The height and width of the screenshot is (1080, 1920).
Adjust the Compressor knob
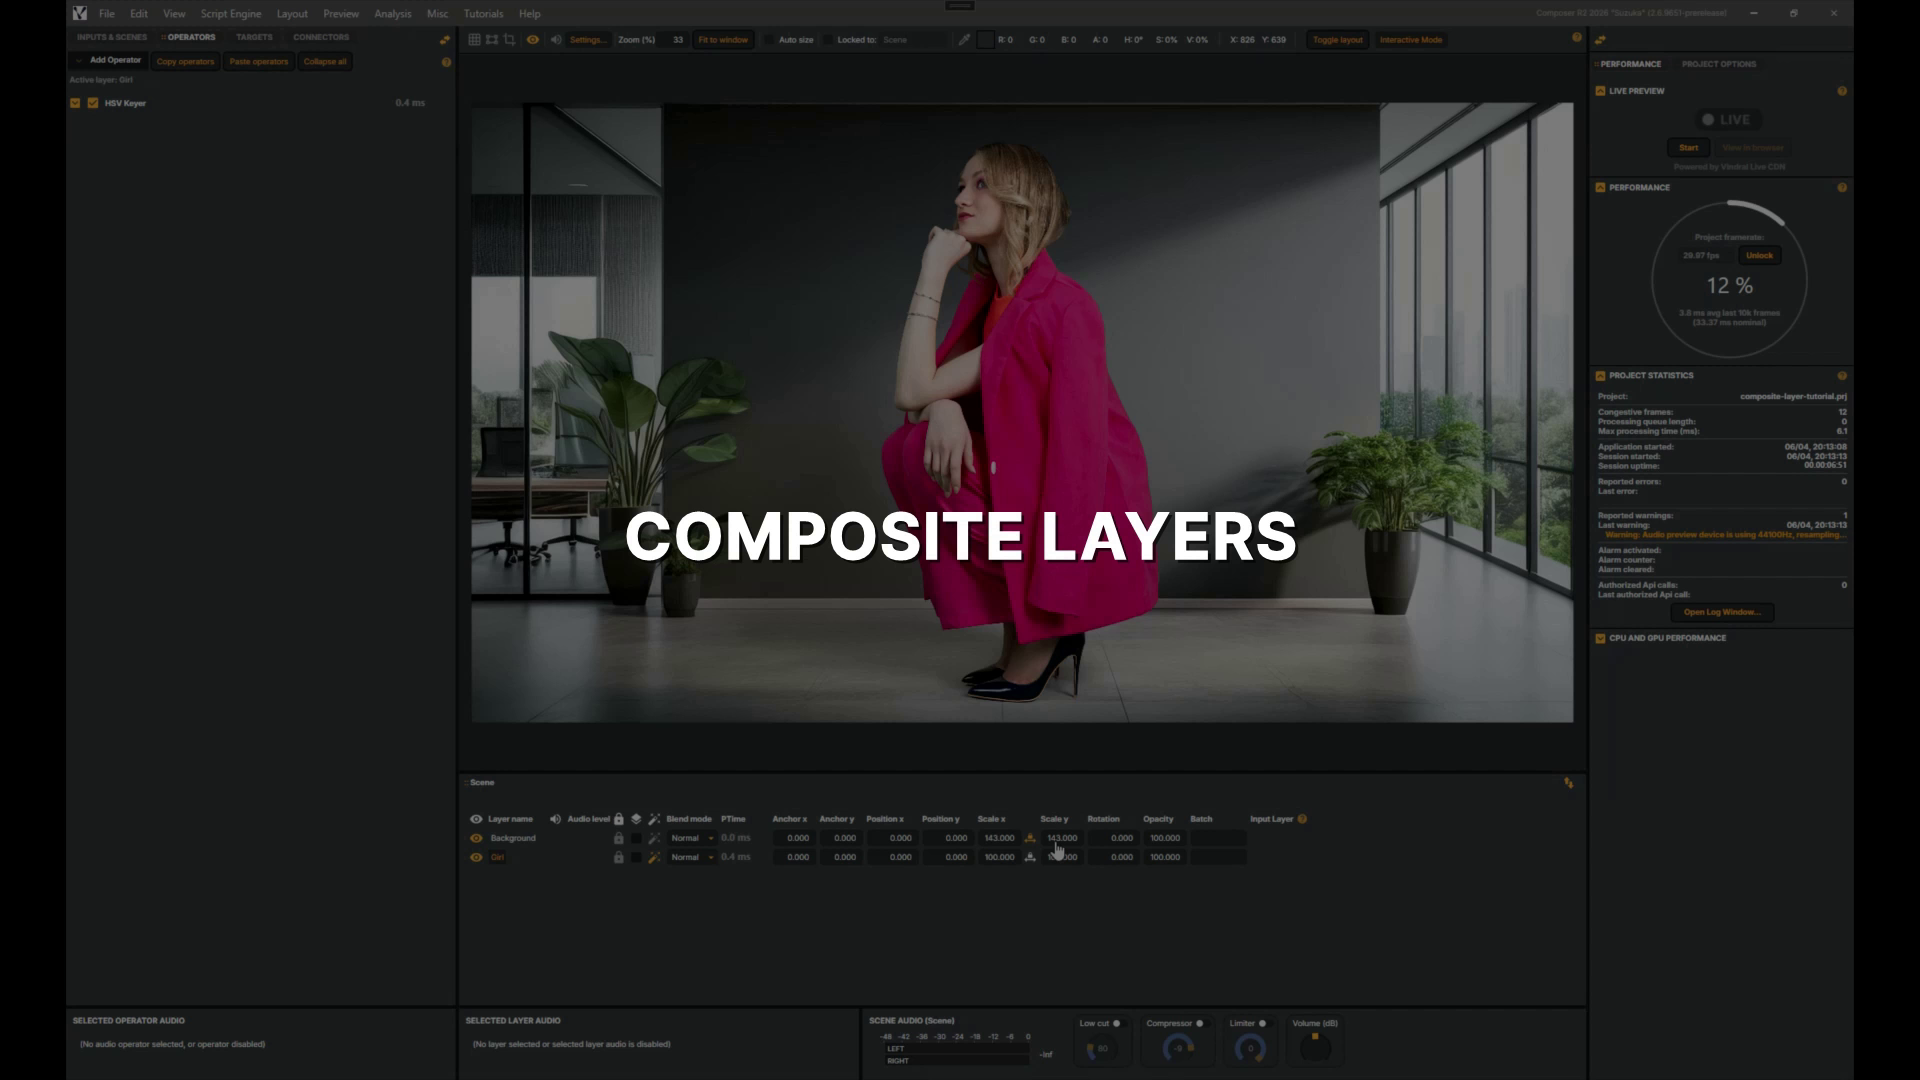click(x=1179, y=1047)
